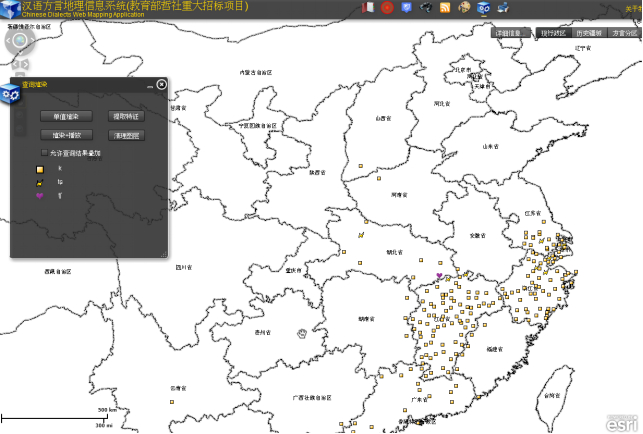Click the 辽宁省 map label

coord(583,48)
